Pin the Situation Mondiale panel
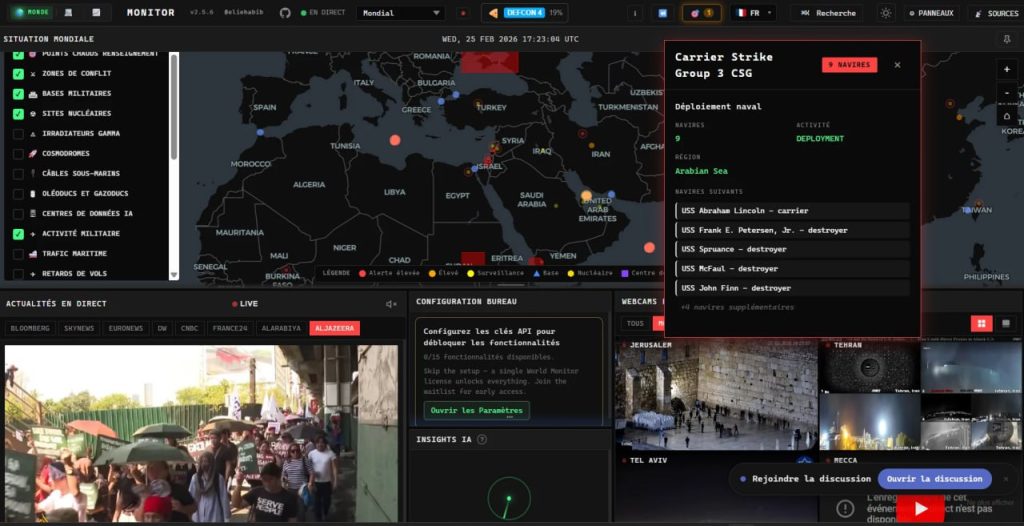 pyautogui.click(x=1006, y=39)
